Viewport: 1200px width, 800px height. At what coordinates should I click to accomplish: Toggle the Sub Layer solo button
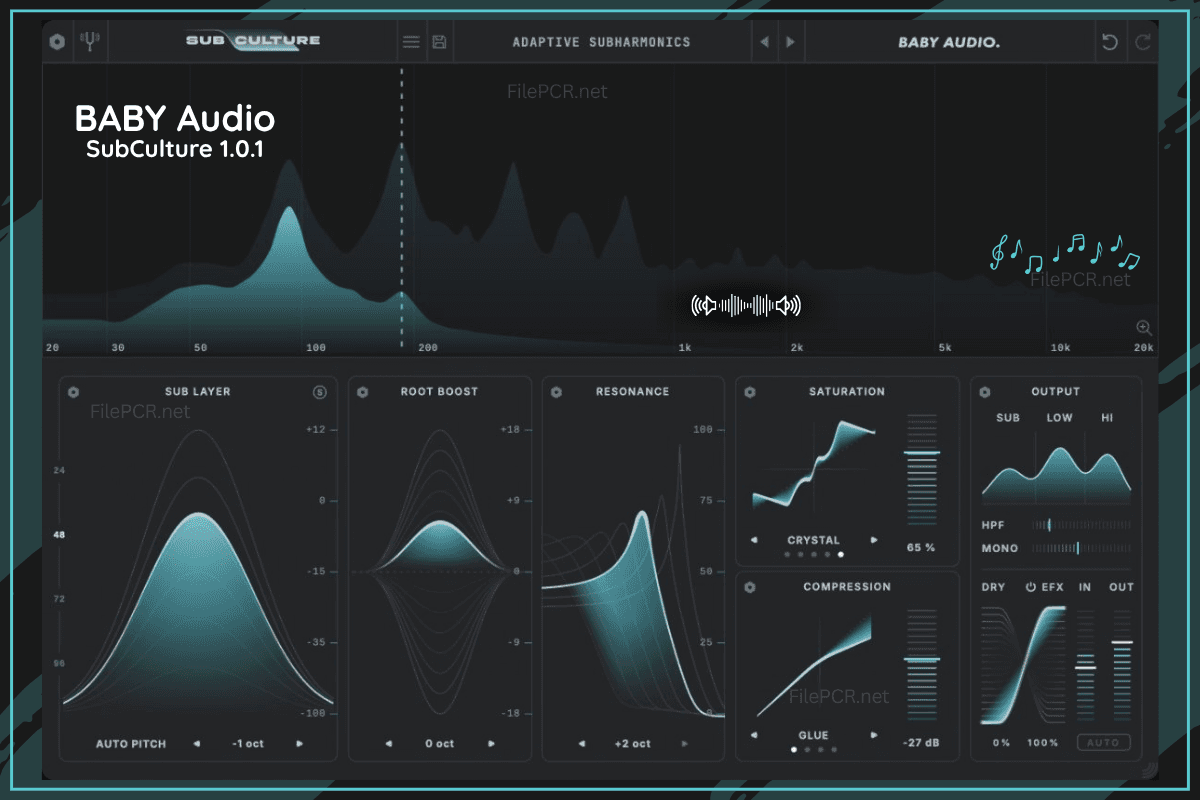tap(320, 392)
